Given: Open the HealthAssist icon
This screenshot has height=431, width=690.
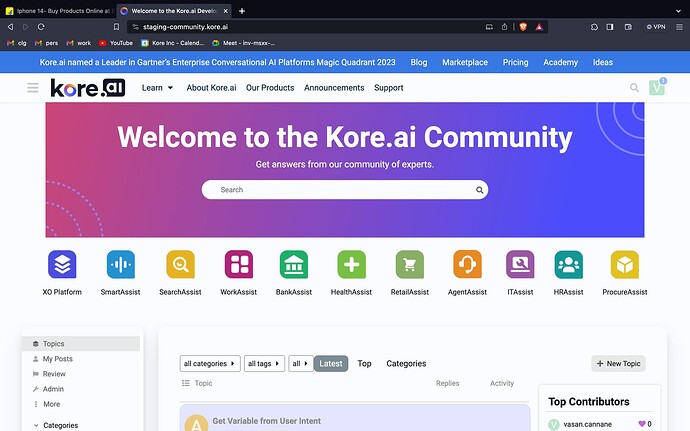Looking at the screenshot, I should [351, 264].
